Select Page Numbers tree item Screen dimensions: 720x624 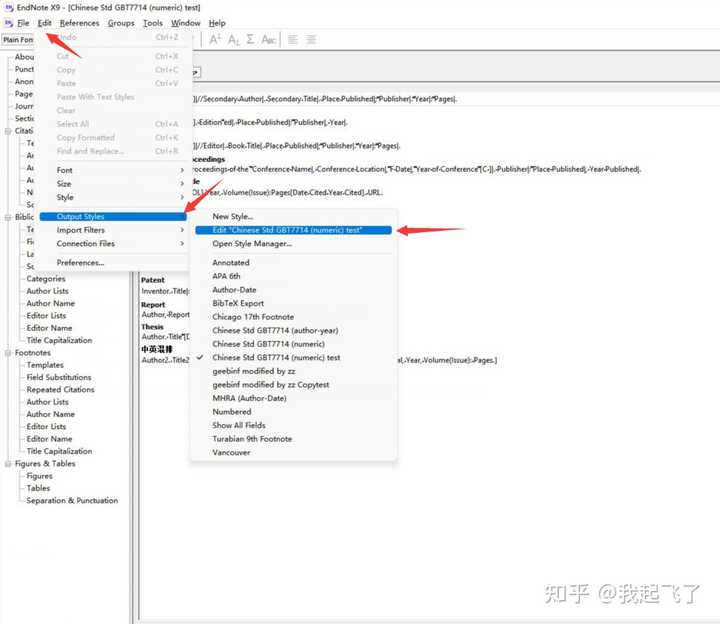[24, 94]
